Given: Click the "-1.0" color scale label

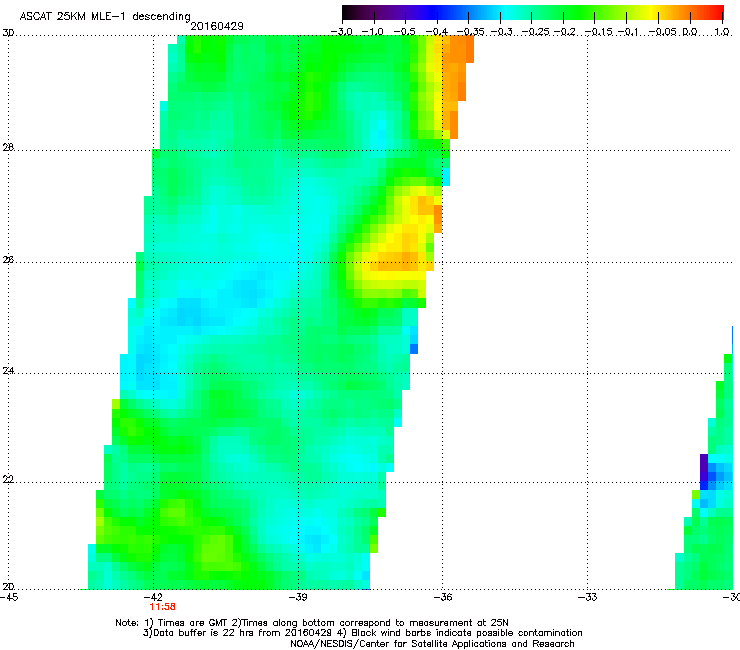Looking at the screenshot, I should pyautogui.click(x=372, y=32).
